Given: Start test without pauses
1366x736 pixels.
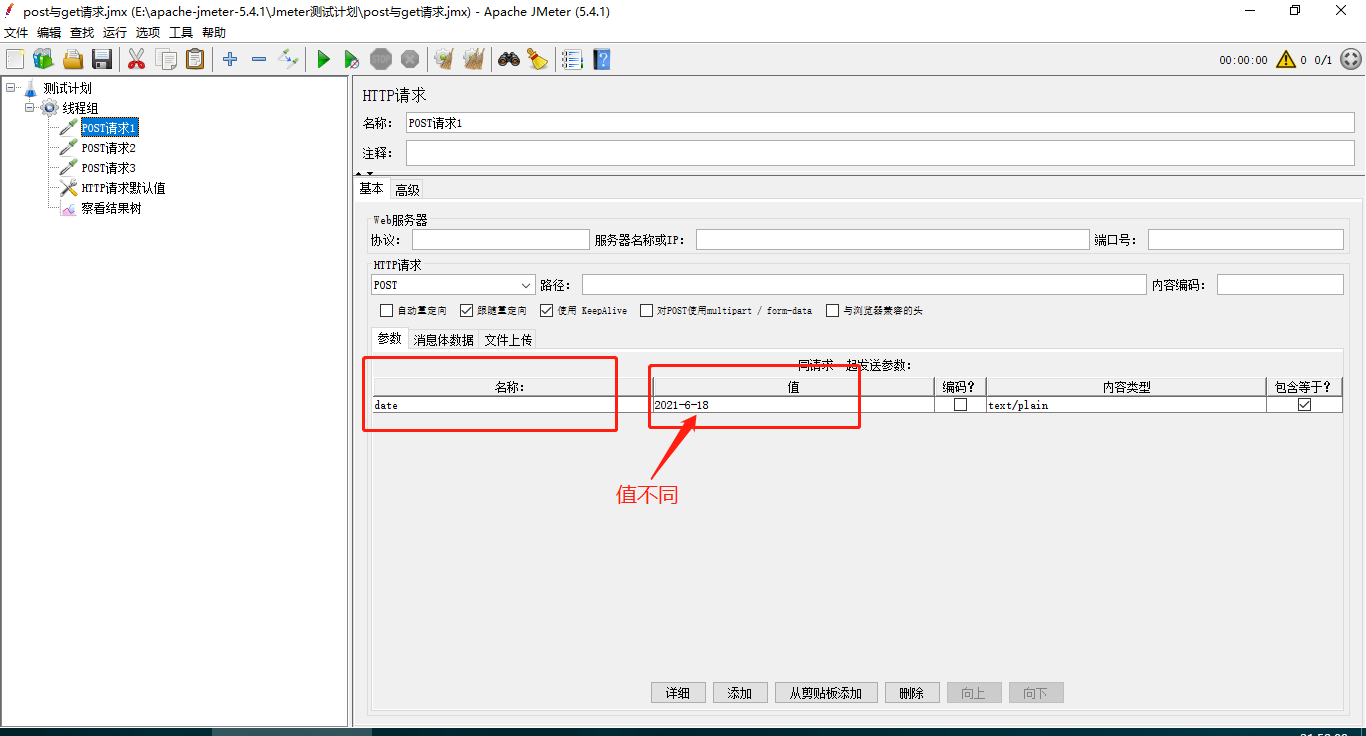Looking at the screenshot, I should tap(352, 59).
